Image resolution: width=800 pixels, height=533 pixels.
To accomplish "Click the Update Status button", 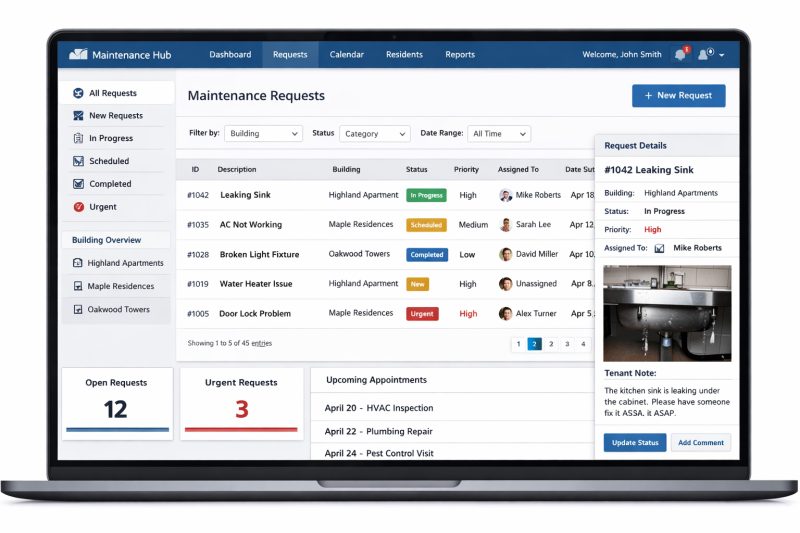I will click(635, 443).
